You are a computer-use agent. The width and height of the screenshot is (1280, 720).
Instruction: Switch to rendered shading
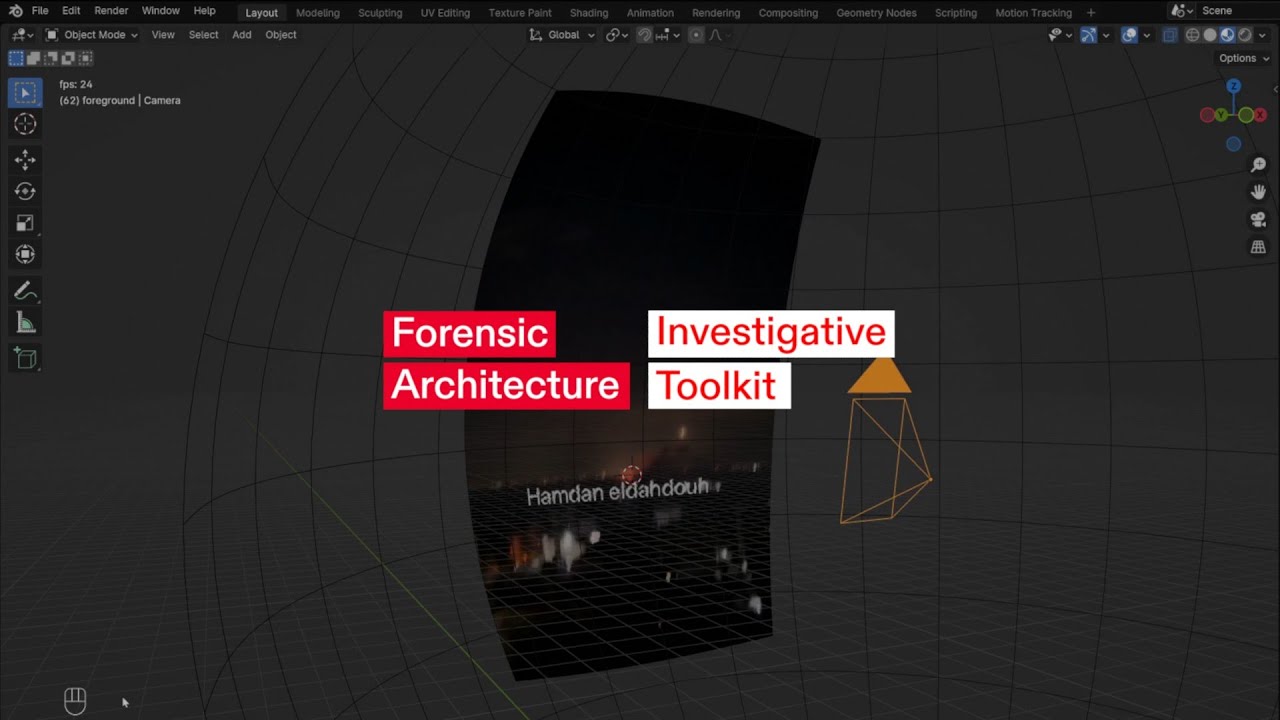pyautogui.click(x=1245, y=35)
